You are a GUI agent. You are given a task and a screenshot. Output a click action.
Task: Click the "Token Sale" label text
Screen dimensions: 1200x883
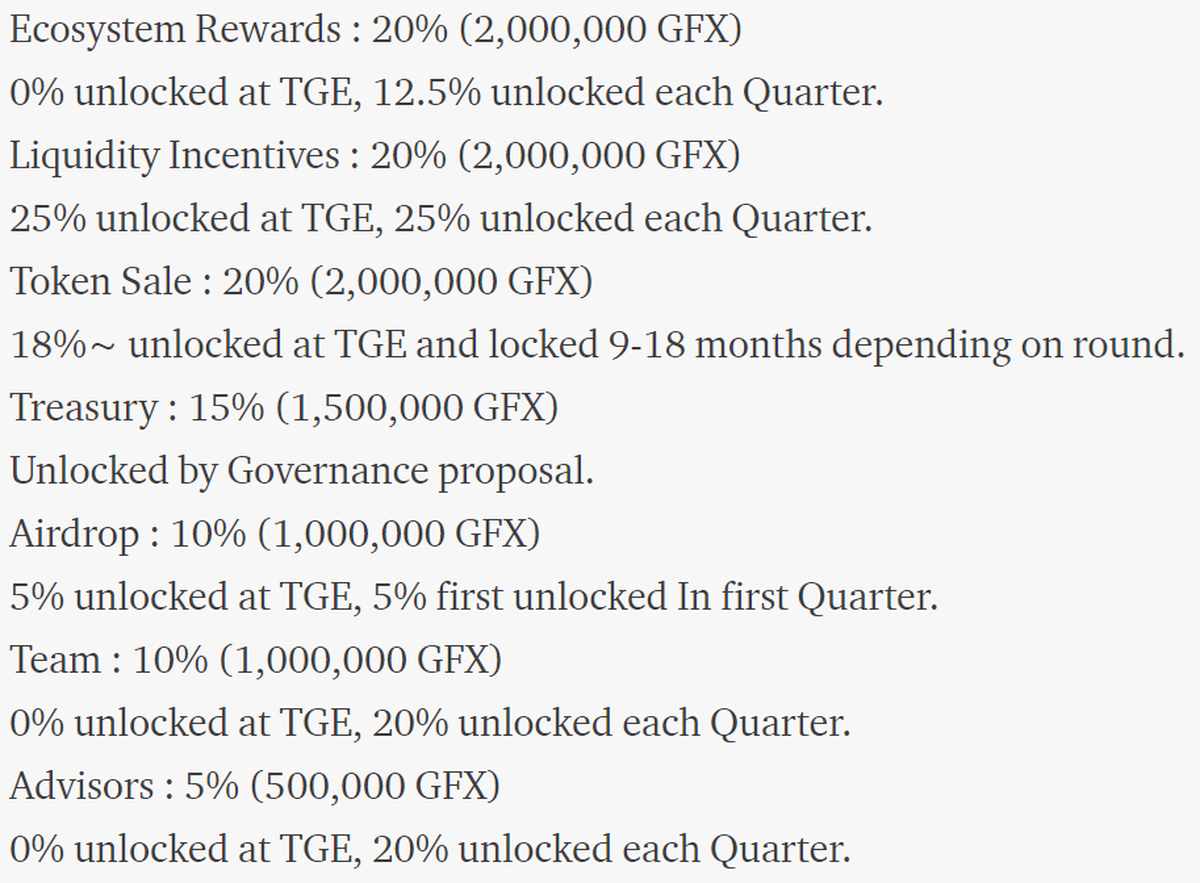click(100, 282)
